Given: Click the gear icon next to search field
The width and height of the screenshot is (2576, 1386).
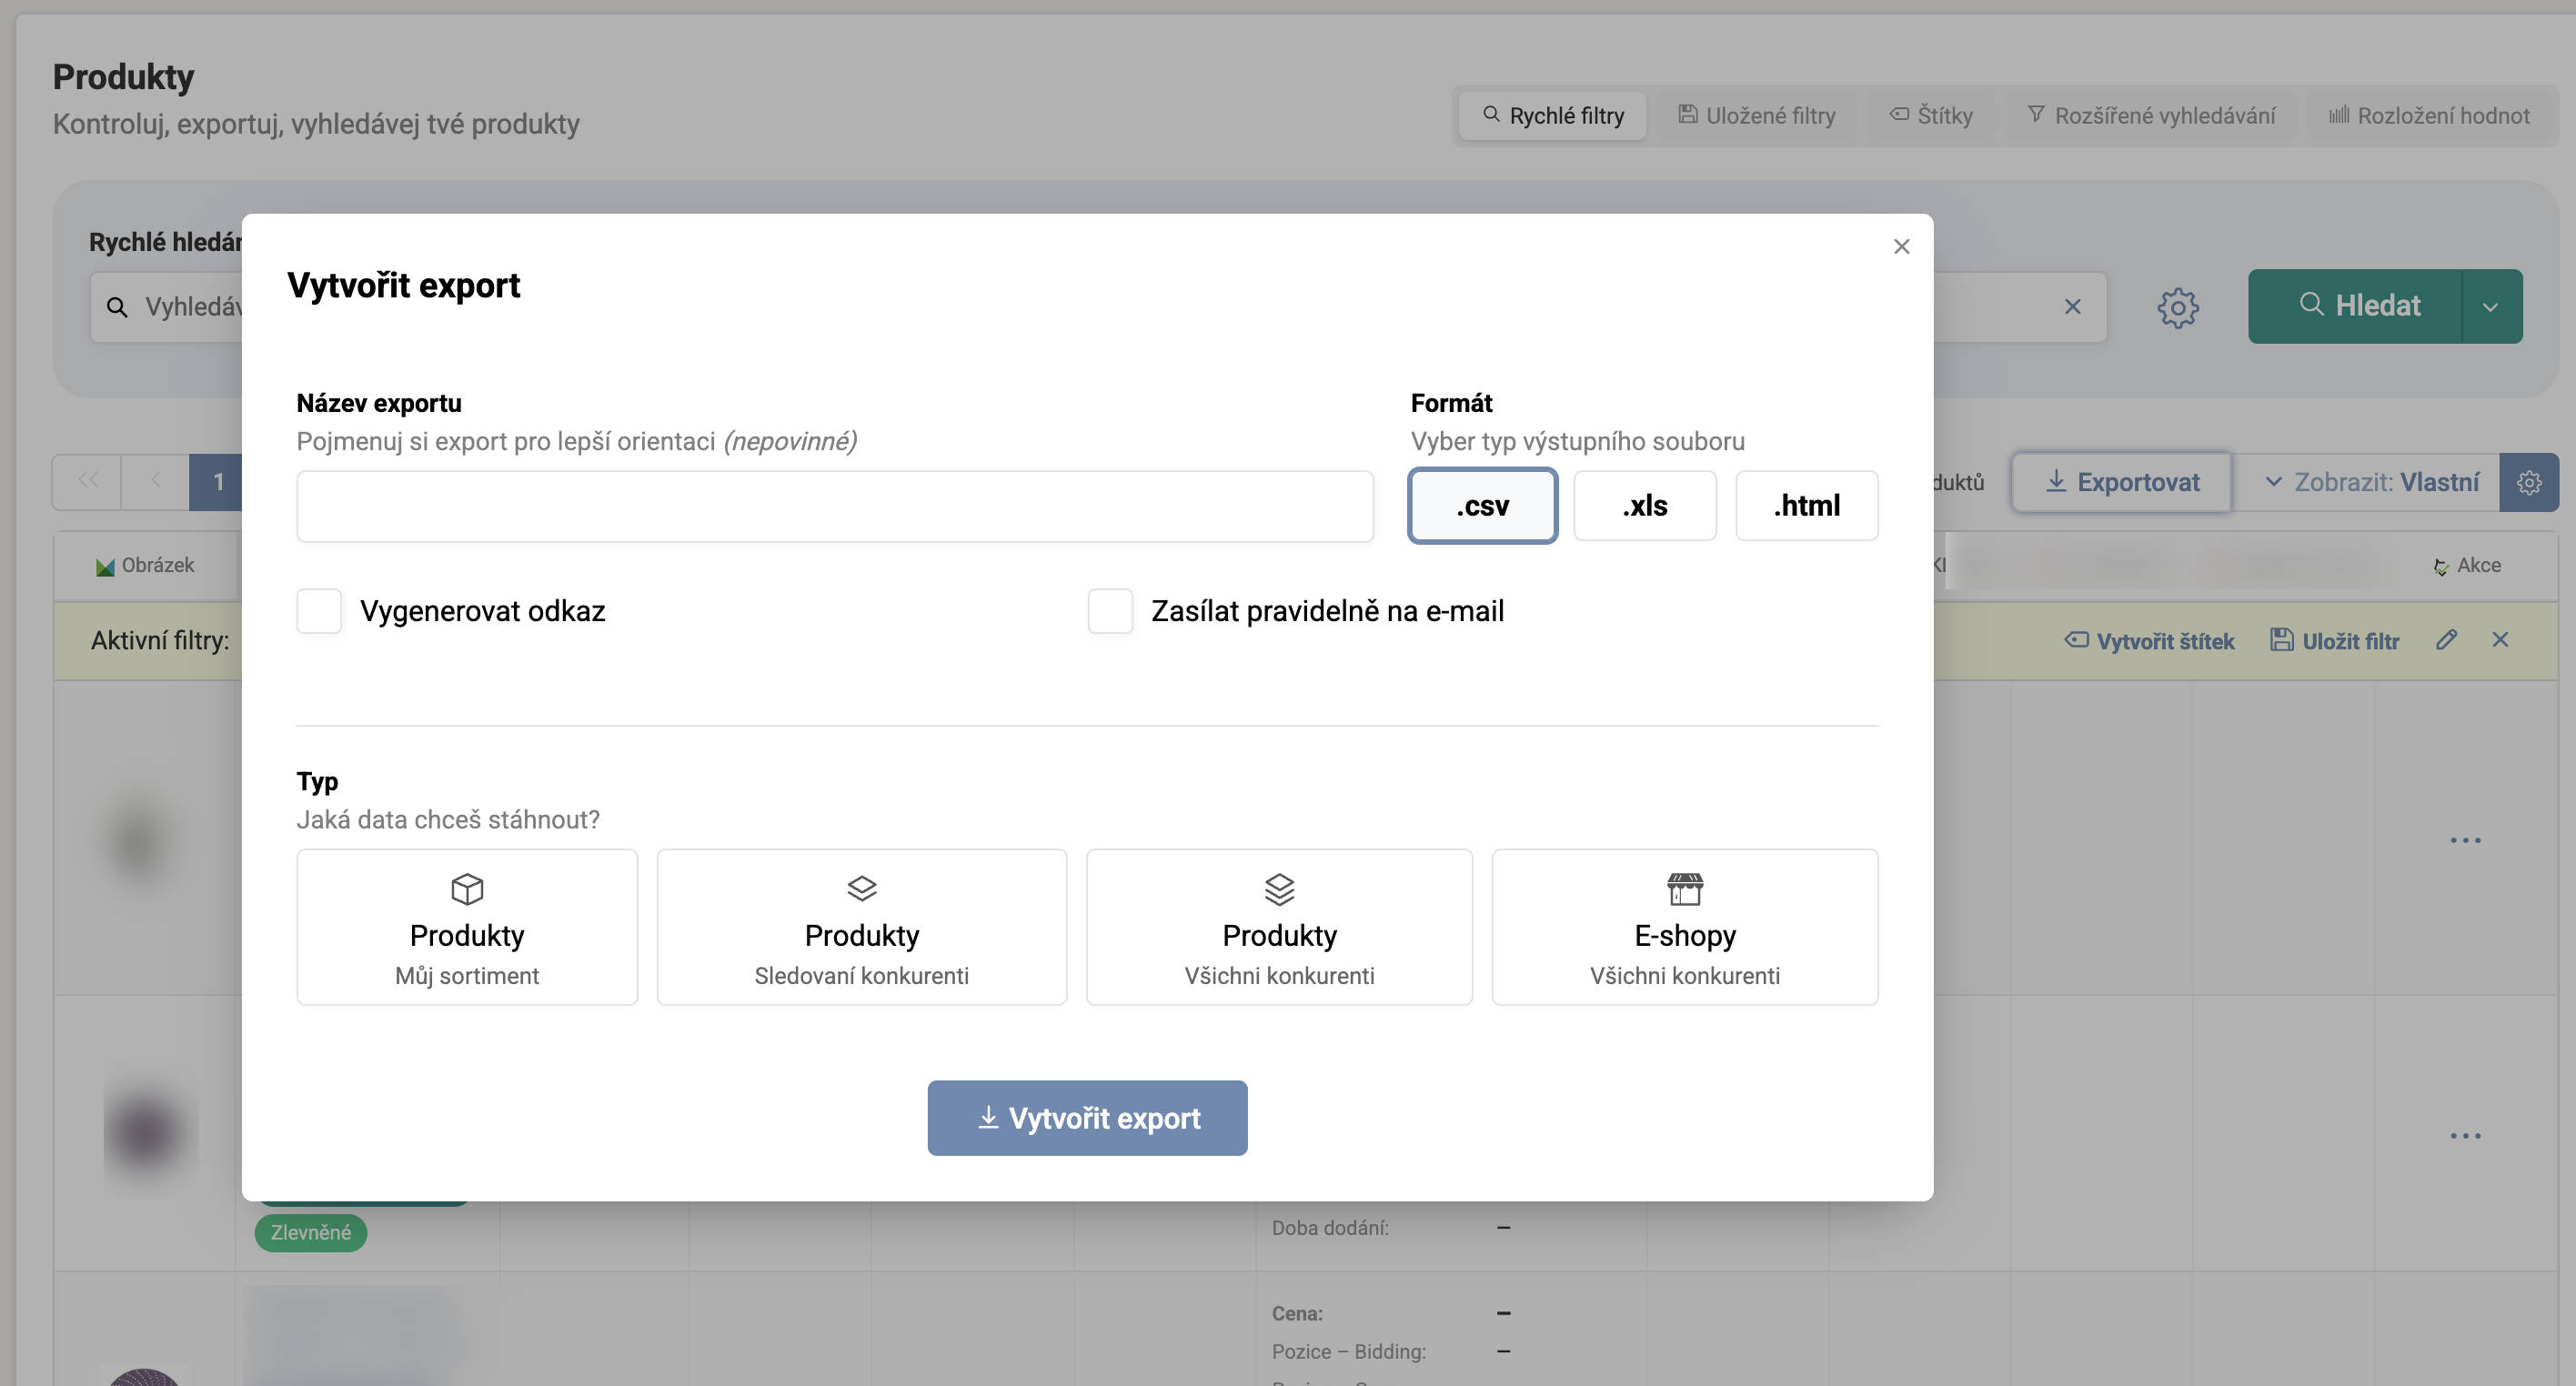Looking at the screenshot, I should pos(2177,307).
